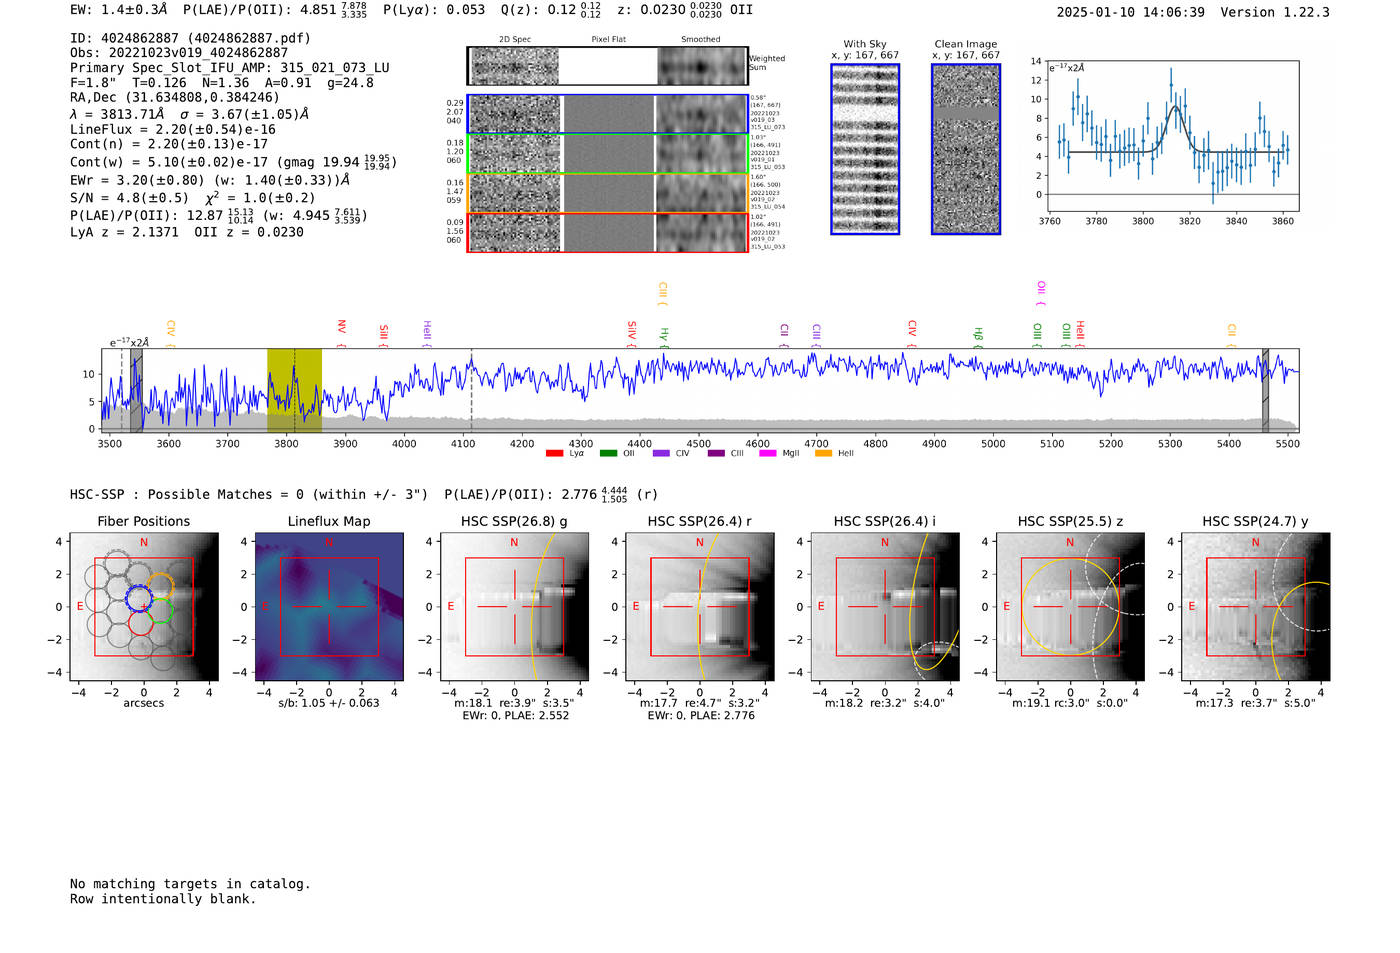Click the Obs 20221023v019_4024862887 line
Image resolution: width=1400 pixels, height=953 pixels.
(179, 53)
